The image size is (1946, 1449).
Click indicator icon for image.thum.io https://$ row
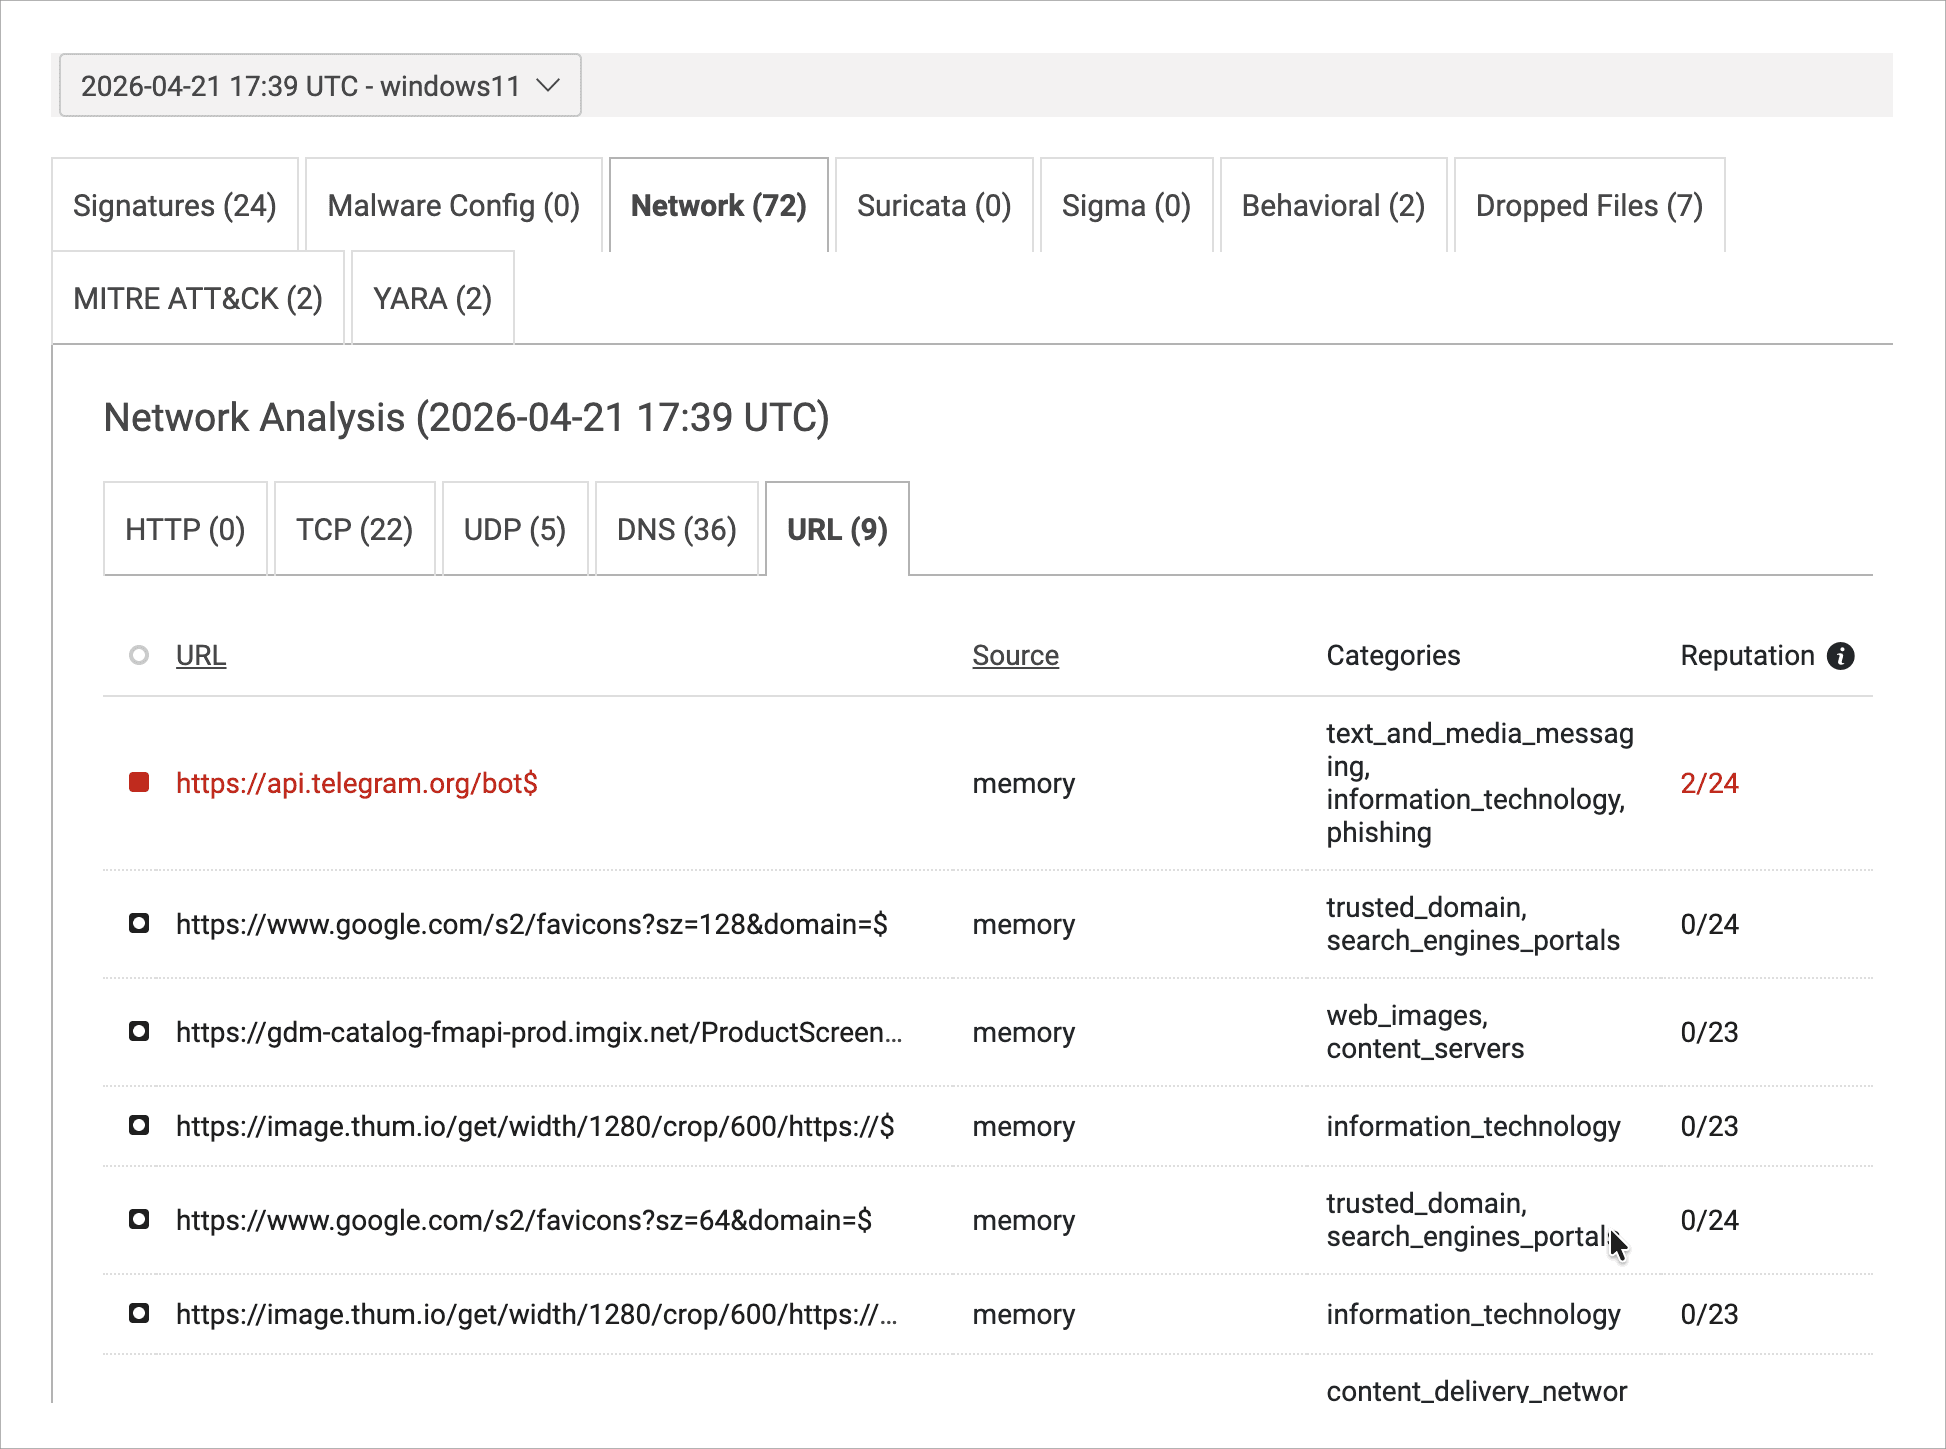(x=139, y=1125)
